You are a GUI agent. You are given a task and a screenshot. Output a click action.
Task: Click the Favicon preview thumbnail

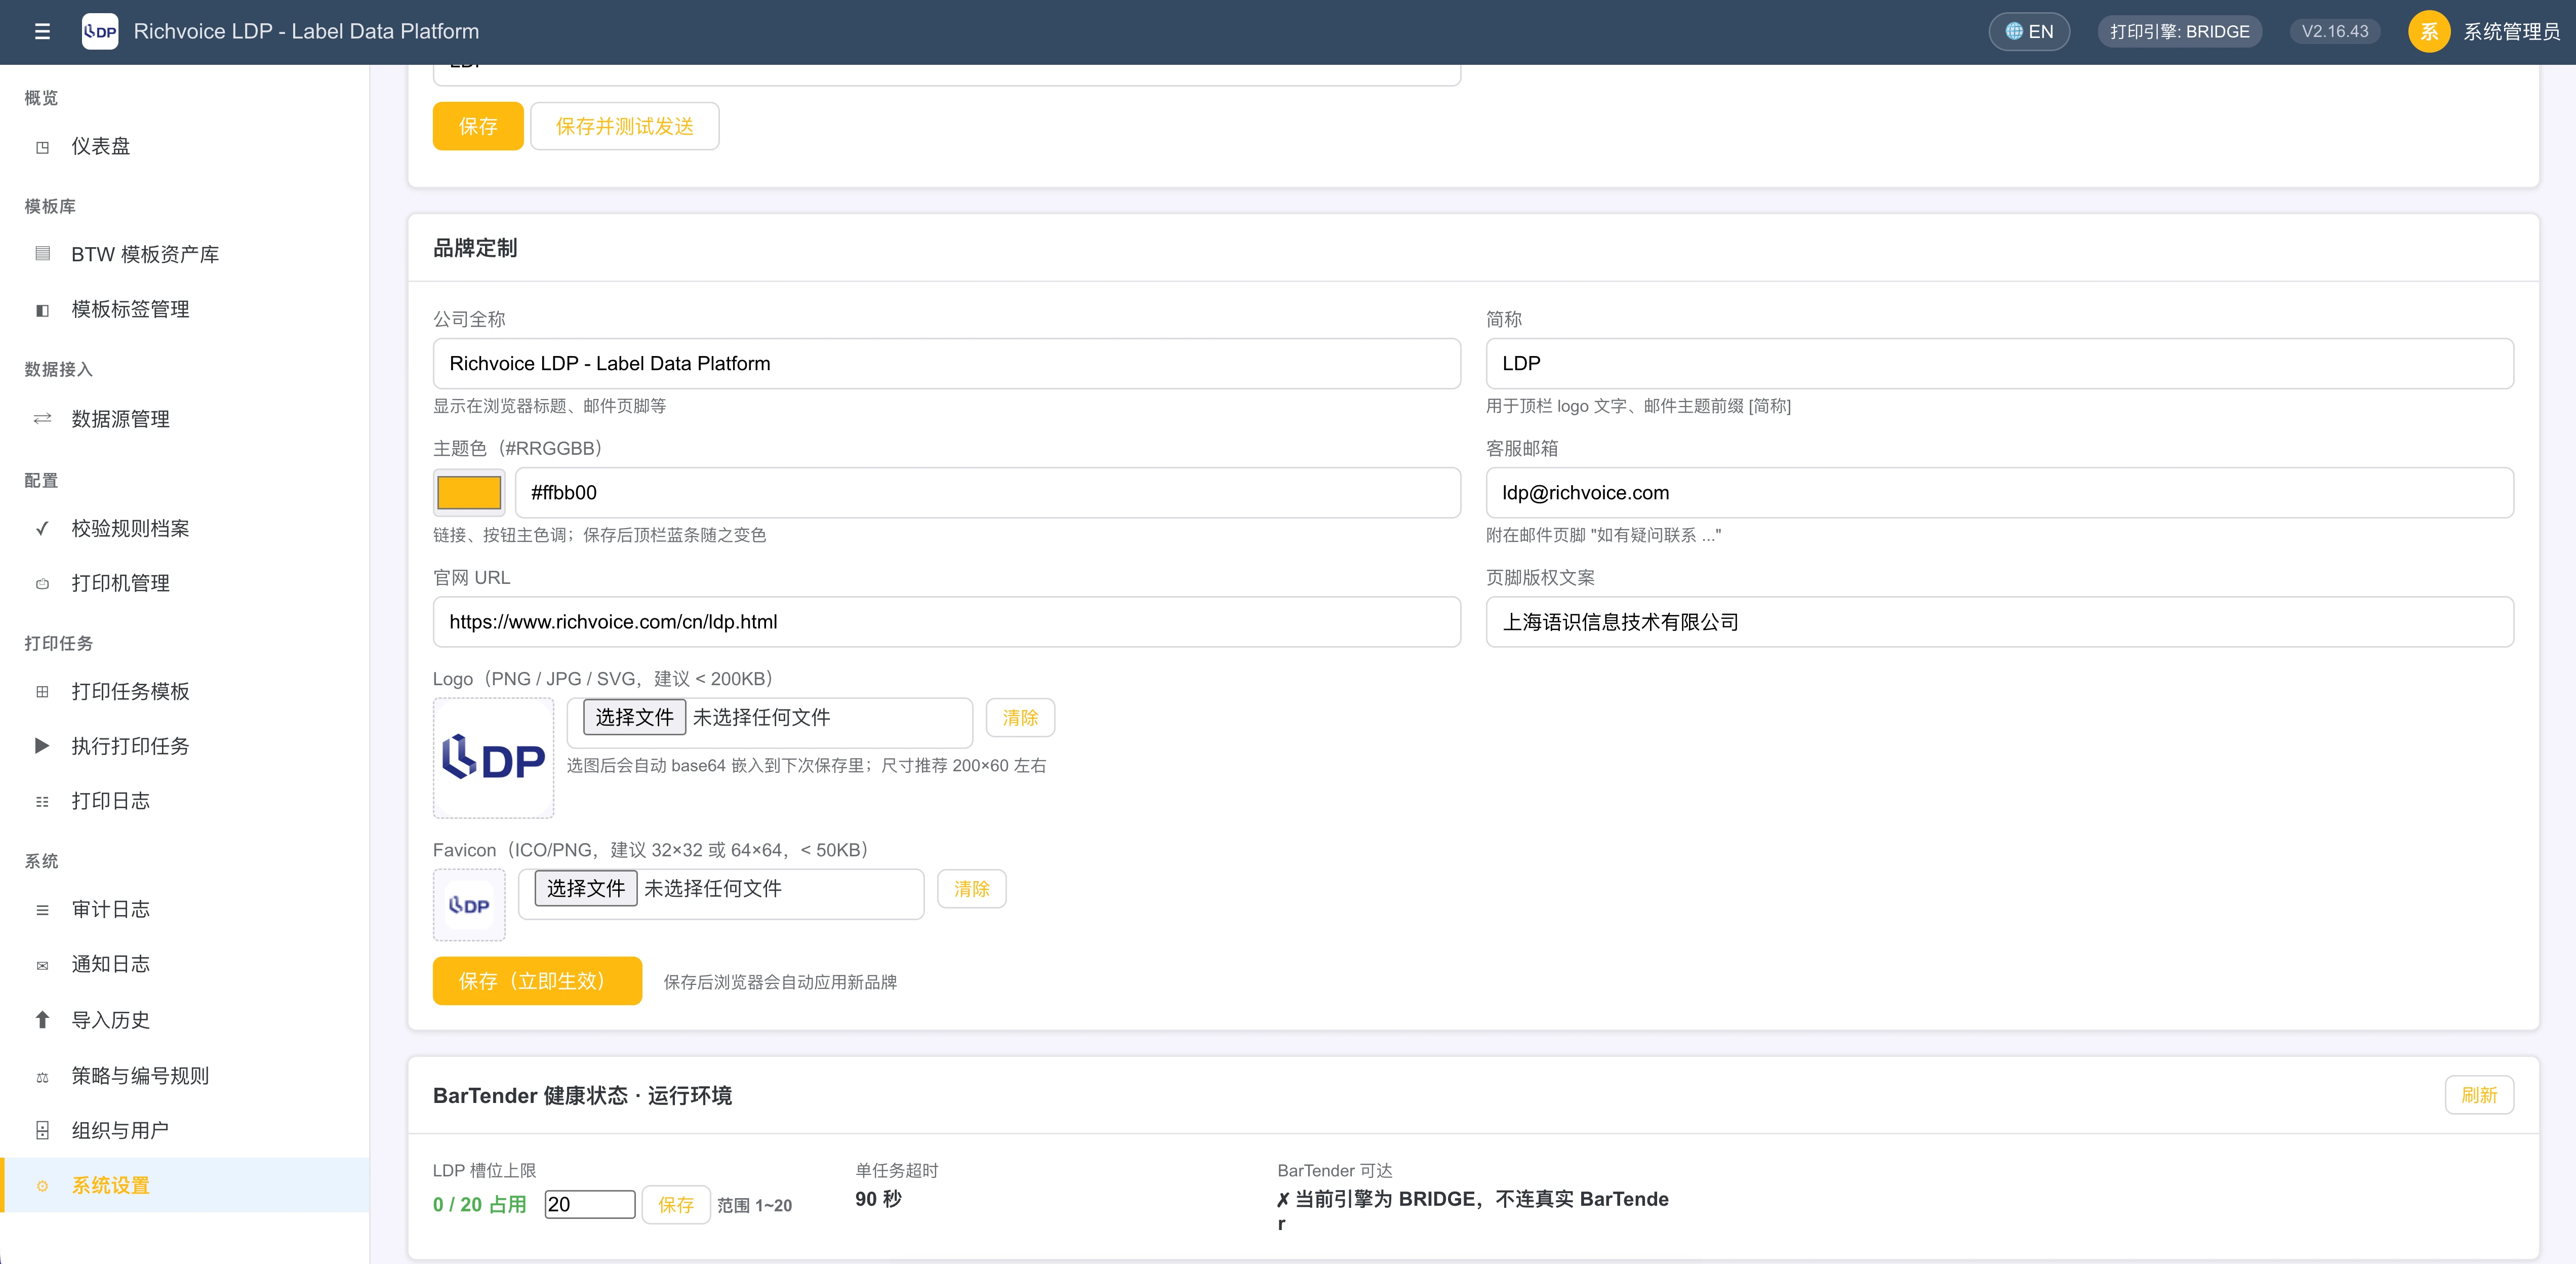coord(469,905)
